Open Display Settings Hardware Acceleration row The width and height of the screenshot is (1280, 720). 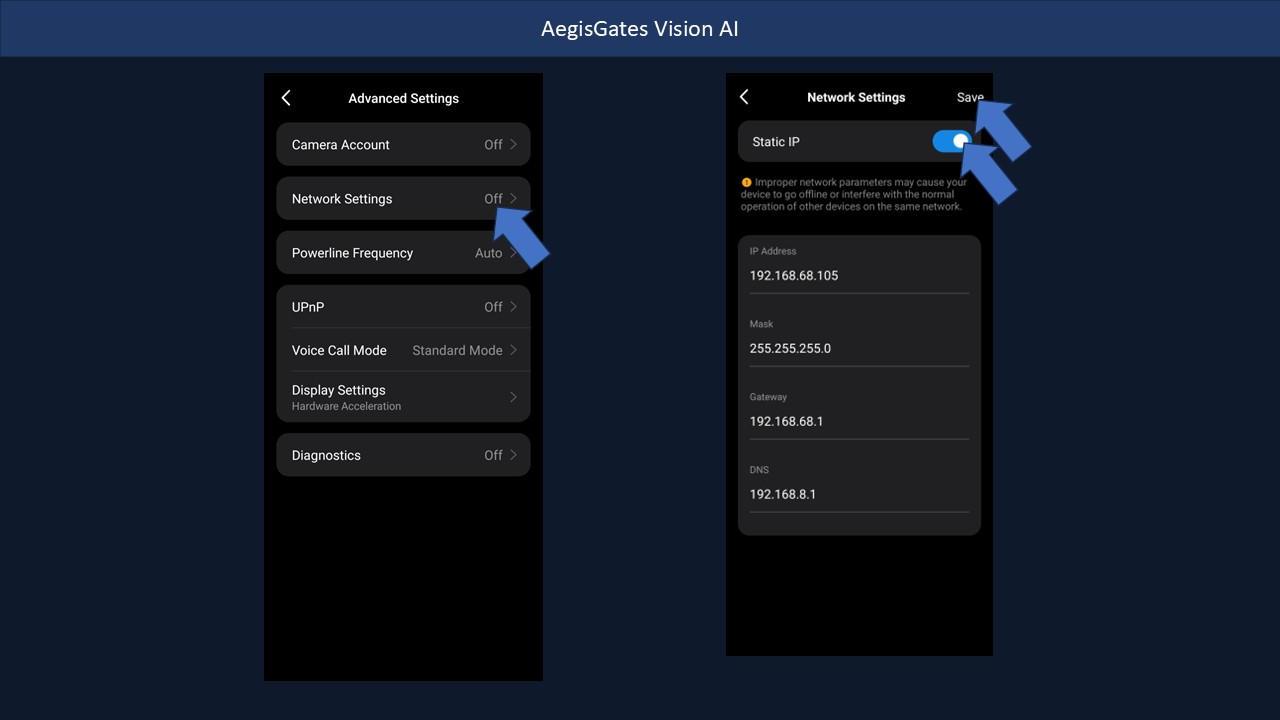403,397
